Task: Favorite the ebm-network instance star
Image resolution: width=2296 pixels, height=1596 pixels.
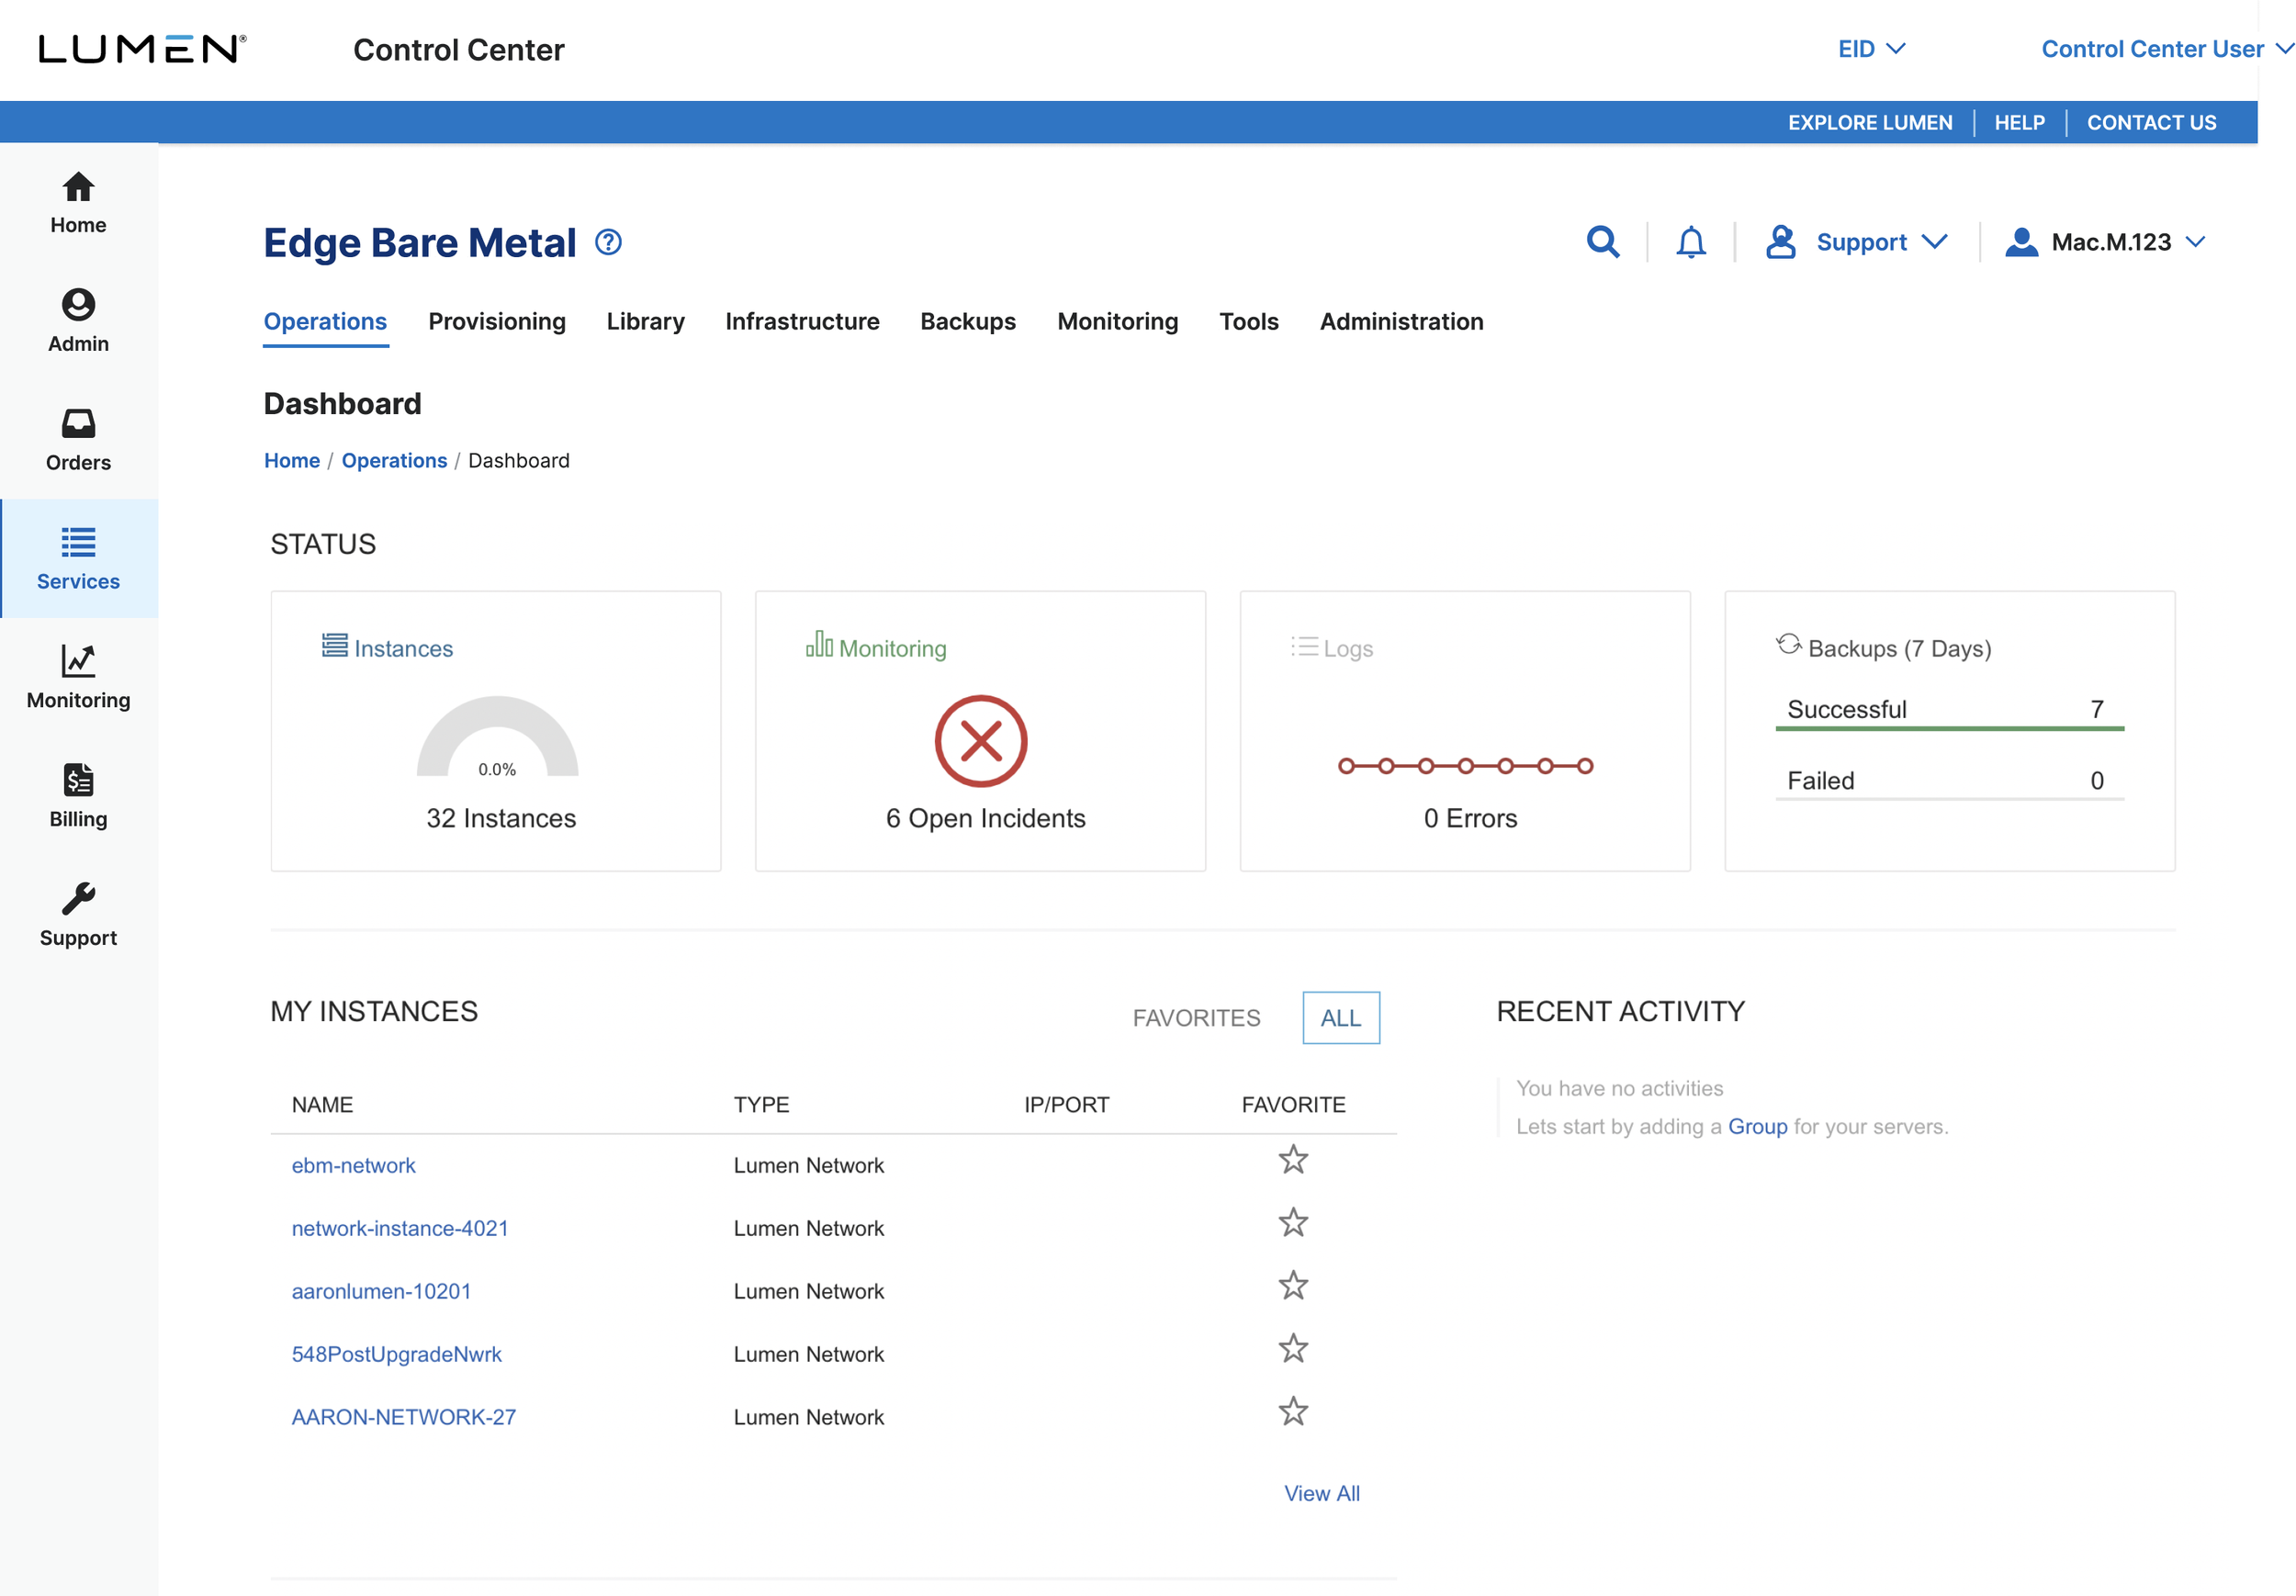Action: pyautogui.click(x=1293, y=1160)
